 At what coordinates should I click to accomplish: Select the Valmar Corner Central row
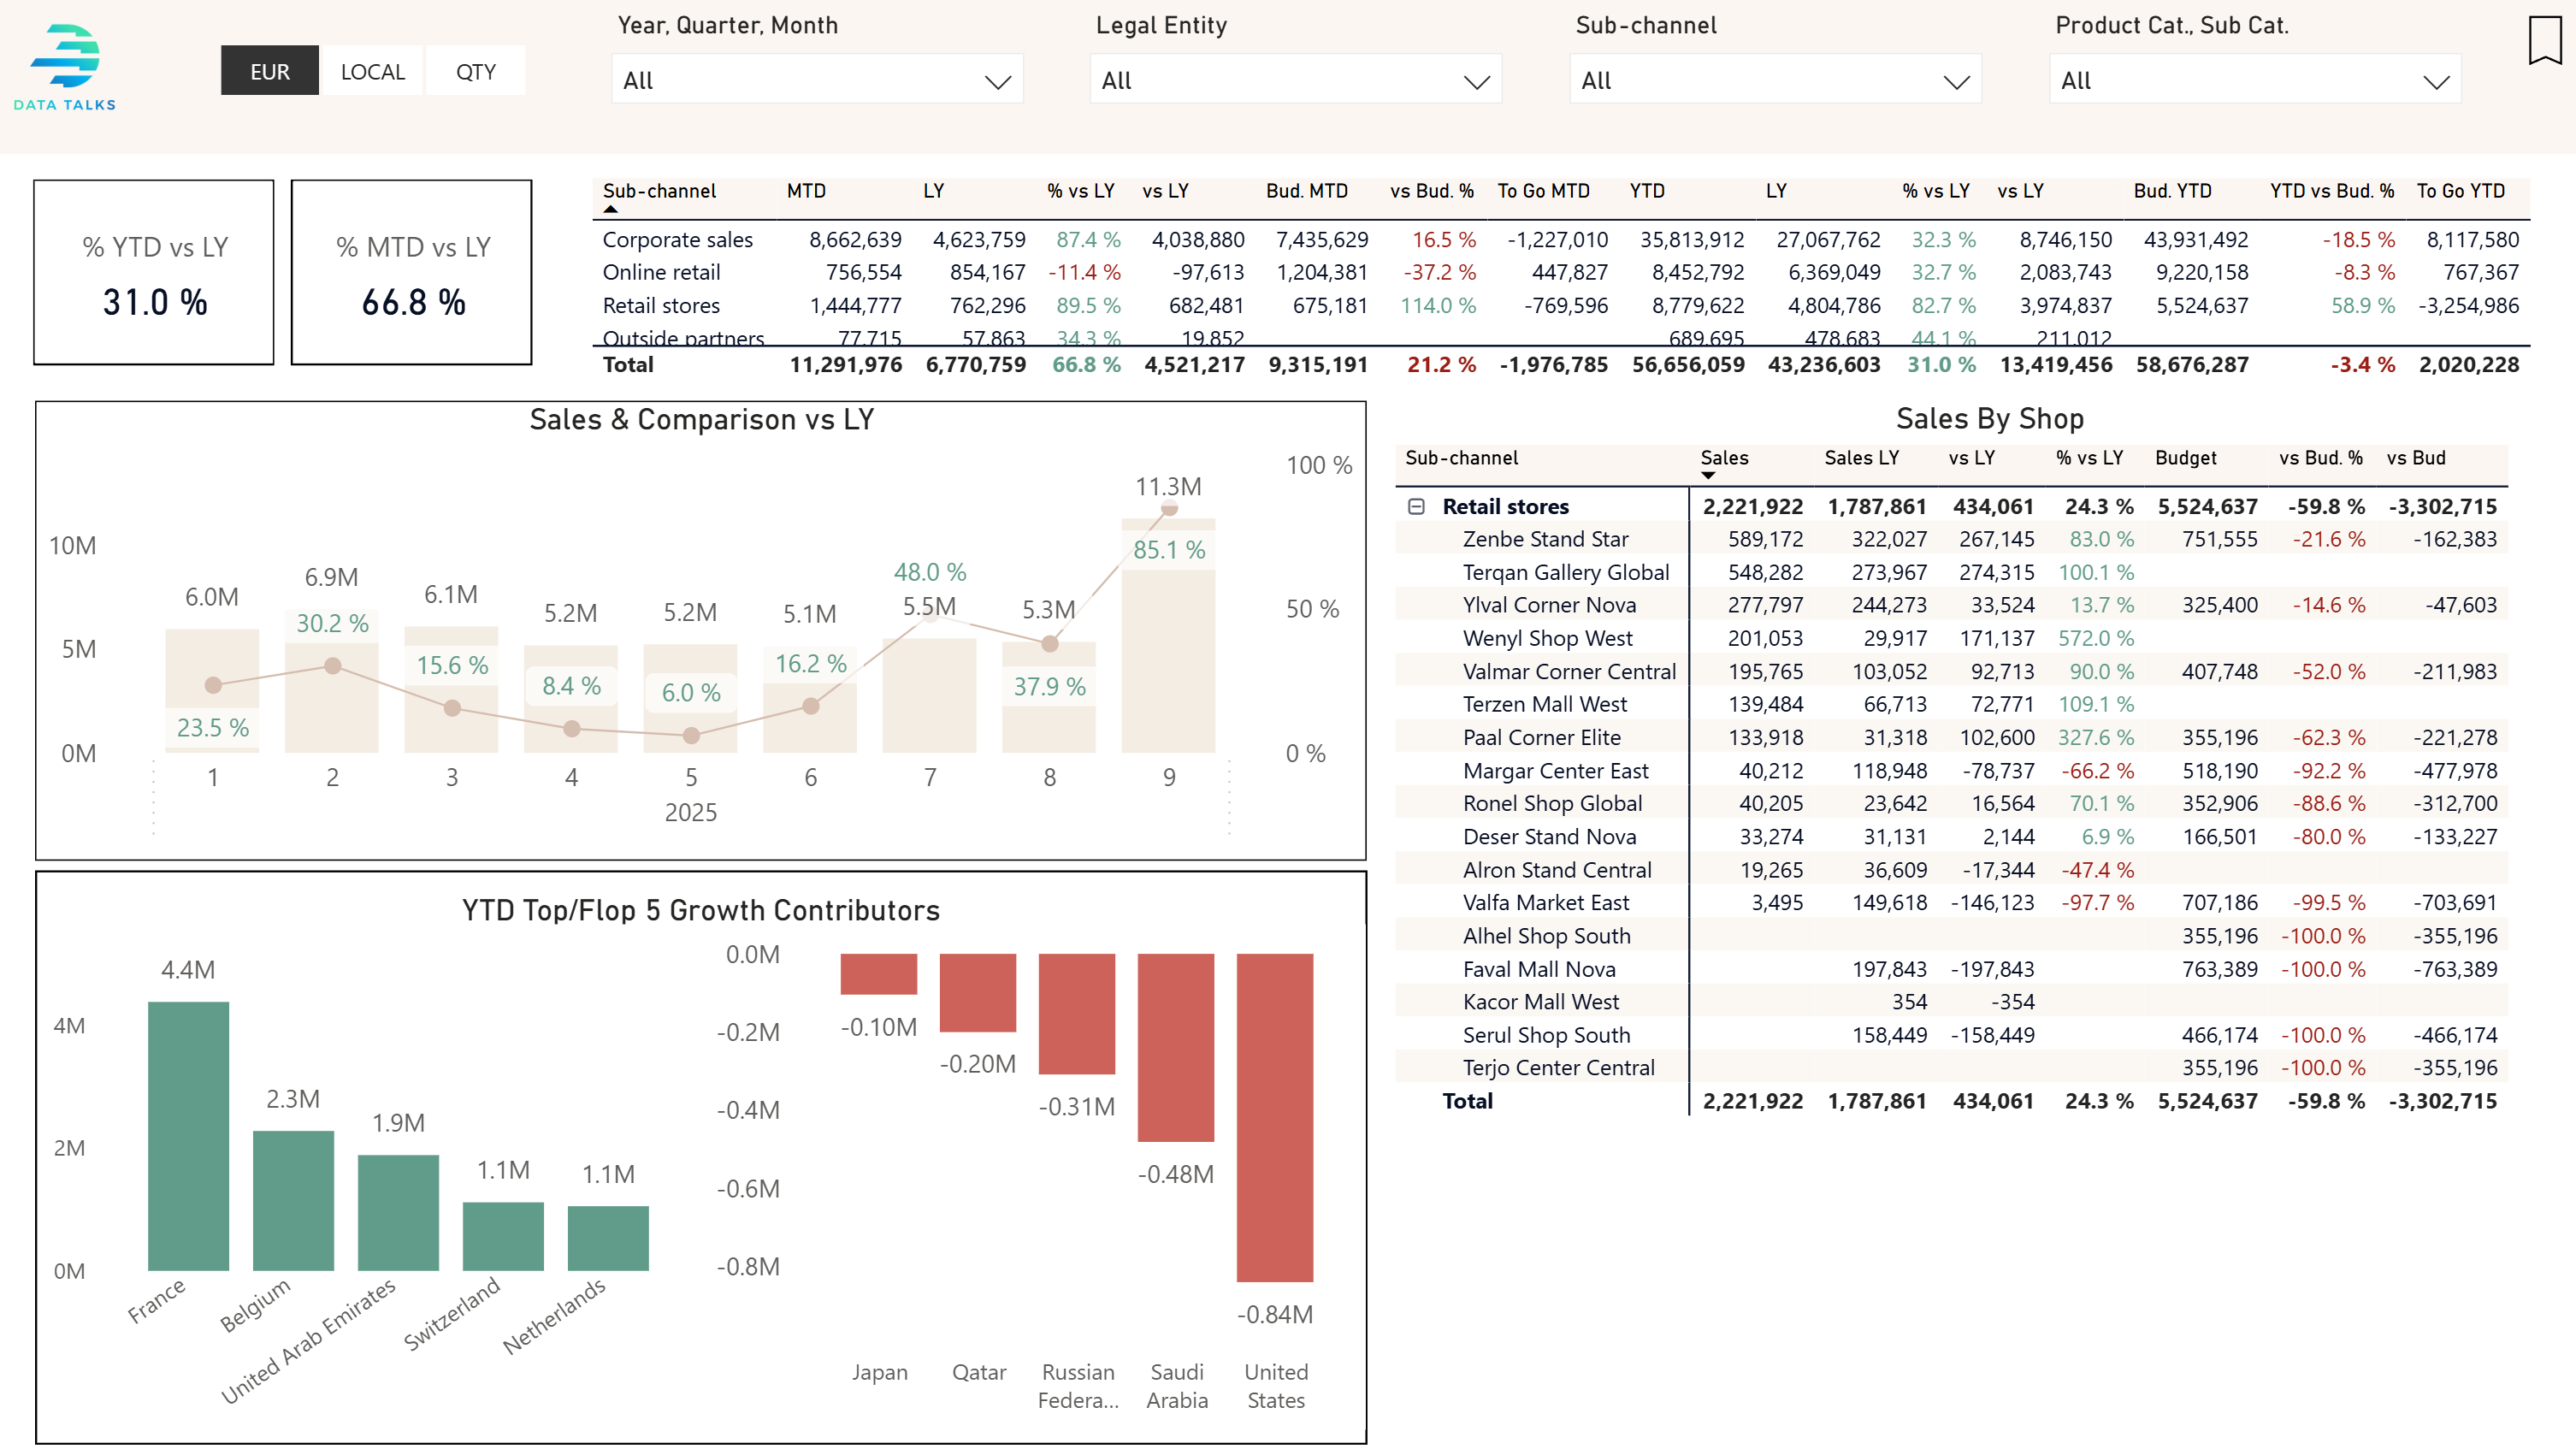(x=1951, y=671)
